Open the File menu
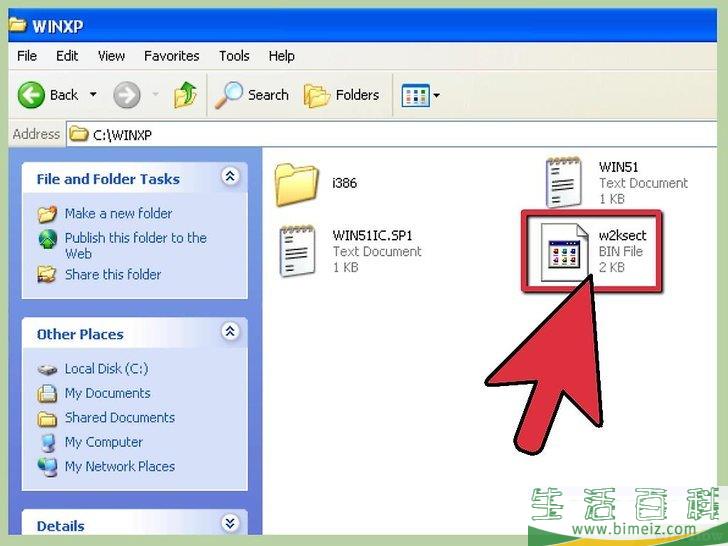 [x=26, y=56]
